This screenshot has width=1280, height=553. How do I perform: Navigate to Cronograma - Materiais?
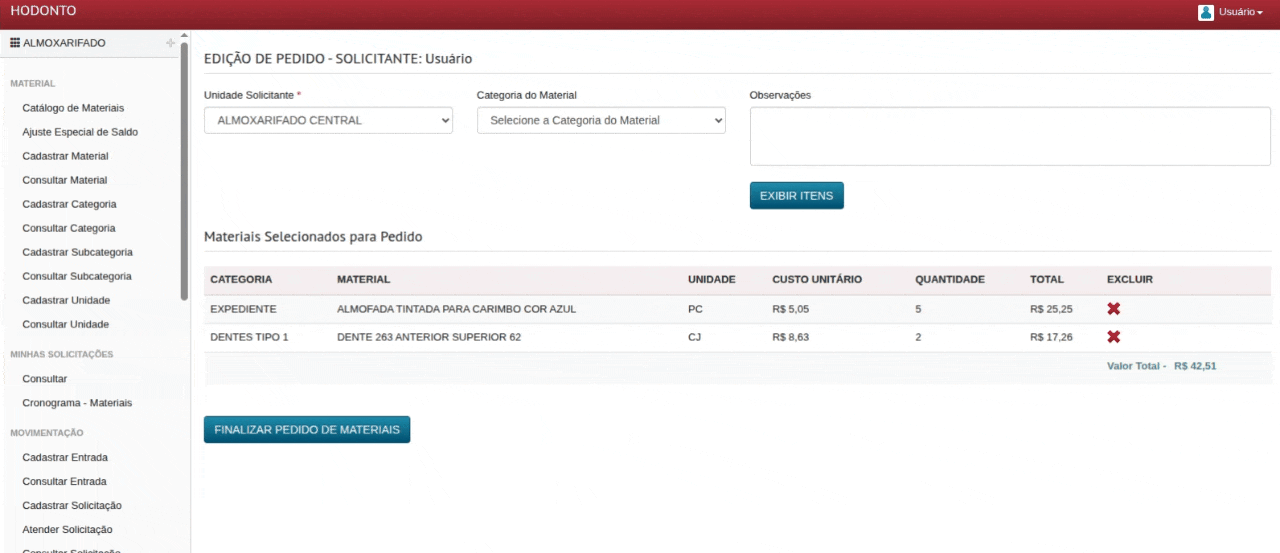point(77,403)
